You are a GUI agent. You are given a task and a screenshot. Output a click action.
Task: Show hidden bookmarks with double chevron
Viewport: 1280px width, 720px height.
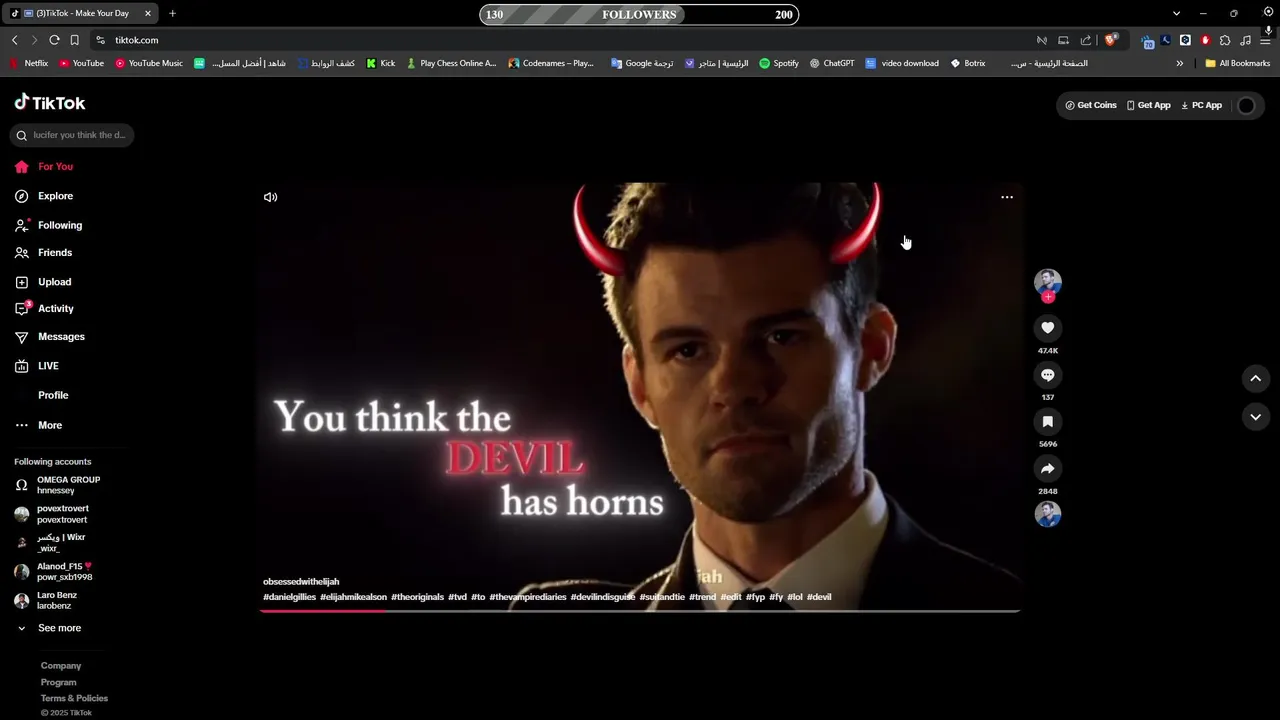coord(1179,63)
